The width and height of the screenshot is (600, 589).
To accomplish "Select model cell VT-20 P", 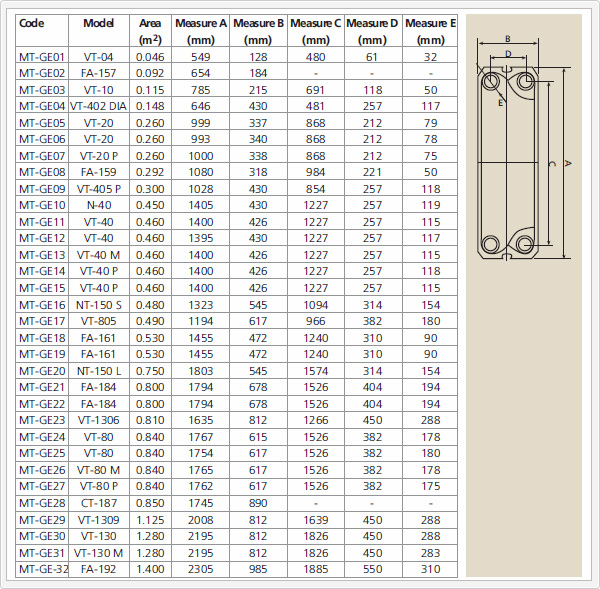I will pyautogui.click(x=99, y=156).
